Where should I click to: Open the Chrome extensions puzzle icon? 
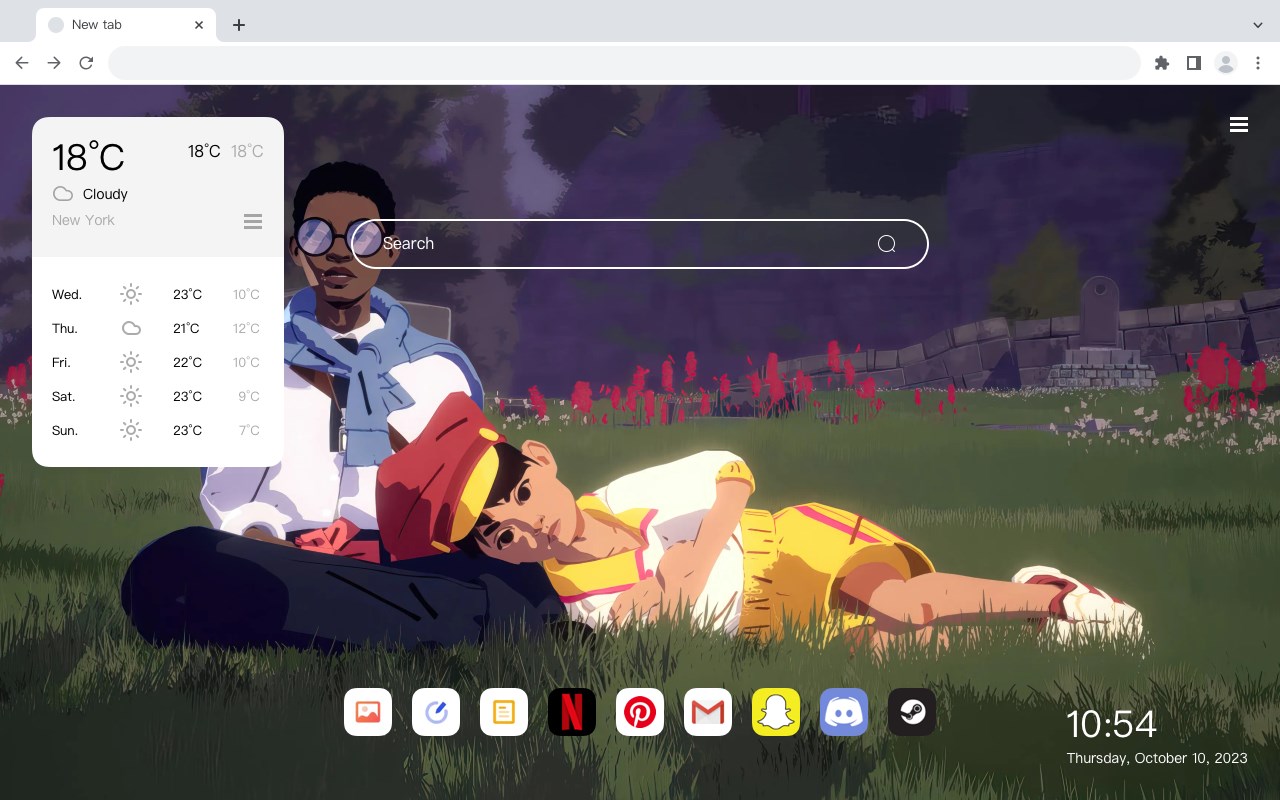[x=1161, y=63]
